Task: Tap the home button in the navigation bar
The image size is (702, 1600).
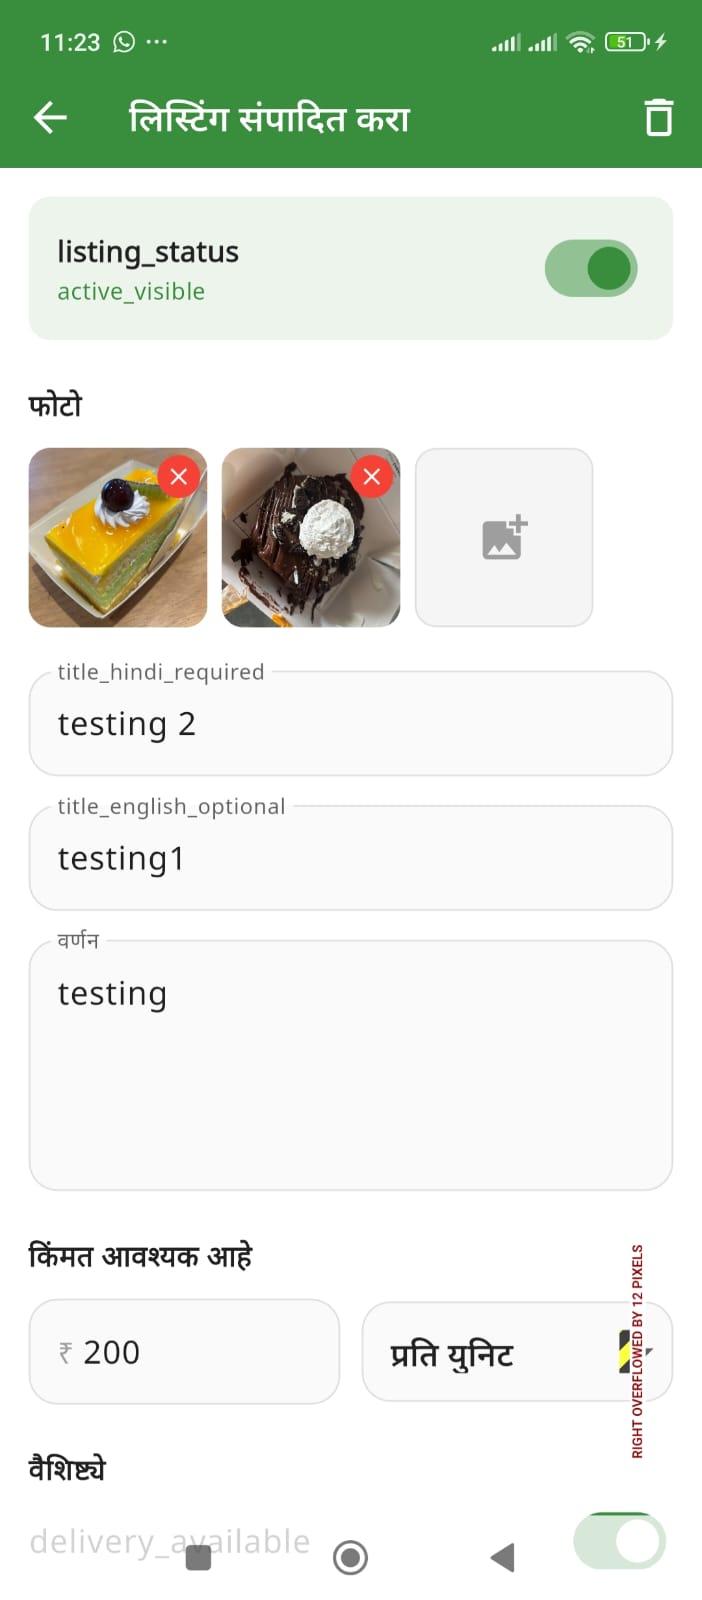Action: (x=351, y=1558)
